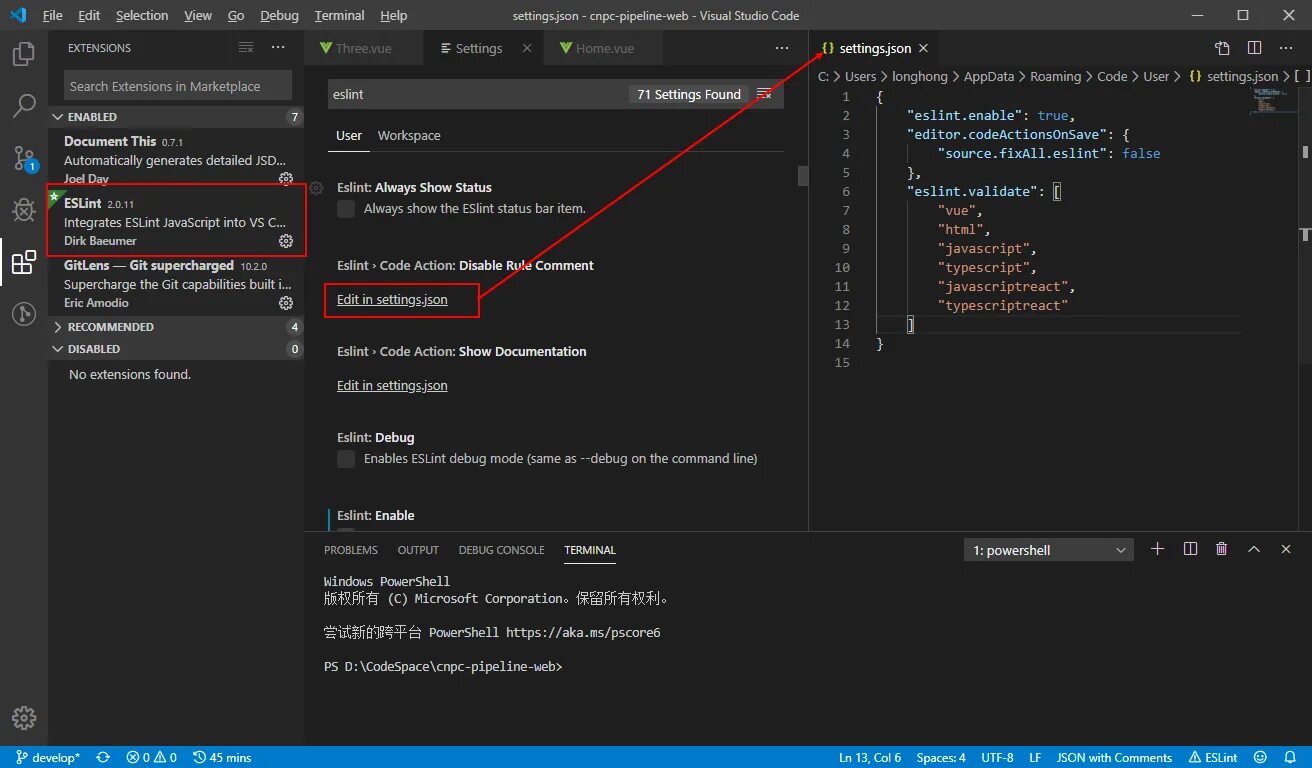The height and width of the screenshot is (768, 1312).
Task: Open the Extensions view icon
Action: pos(24,262)
